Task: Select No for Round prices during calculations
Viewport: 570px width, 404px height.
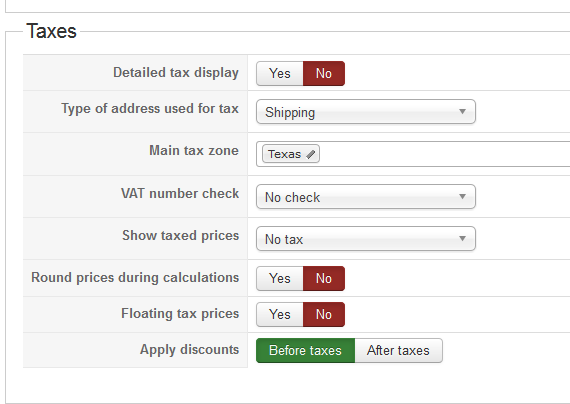Action: 324,279
